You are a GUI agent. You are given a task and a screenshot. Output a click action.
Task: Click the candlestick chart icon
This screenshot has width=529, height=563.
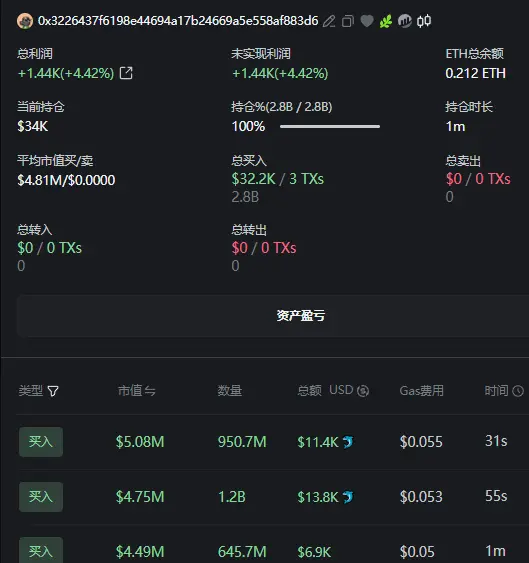(x=424, y=21)
